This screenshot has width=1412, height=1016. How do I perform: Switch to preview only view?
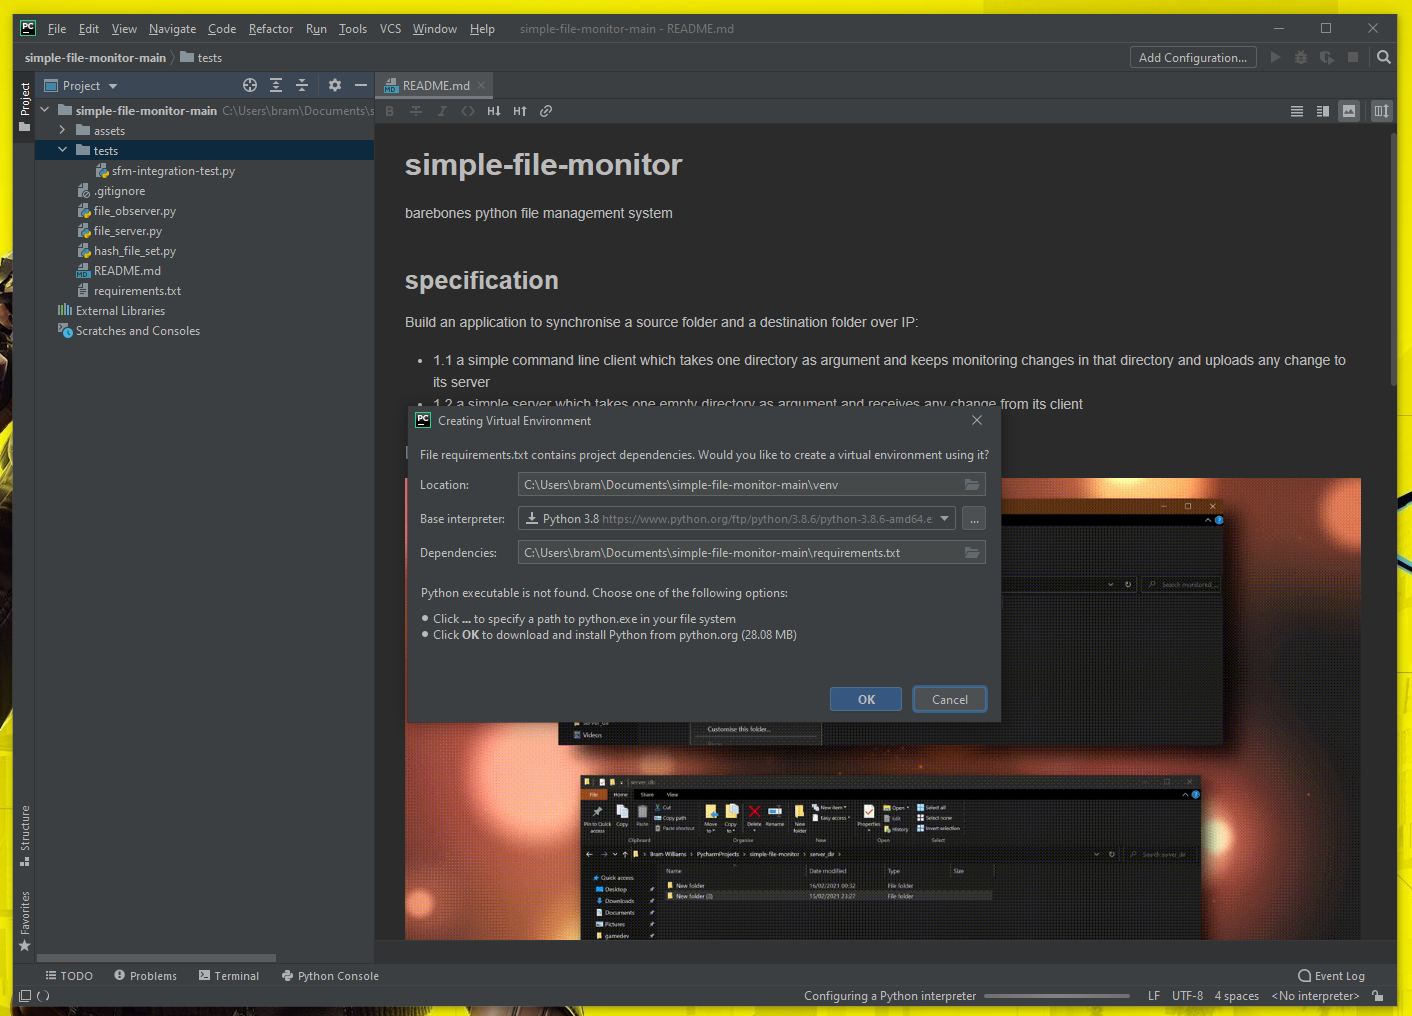click(x=1349, y=111)
